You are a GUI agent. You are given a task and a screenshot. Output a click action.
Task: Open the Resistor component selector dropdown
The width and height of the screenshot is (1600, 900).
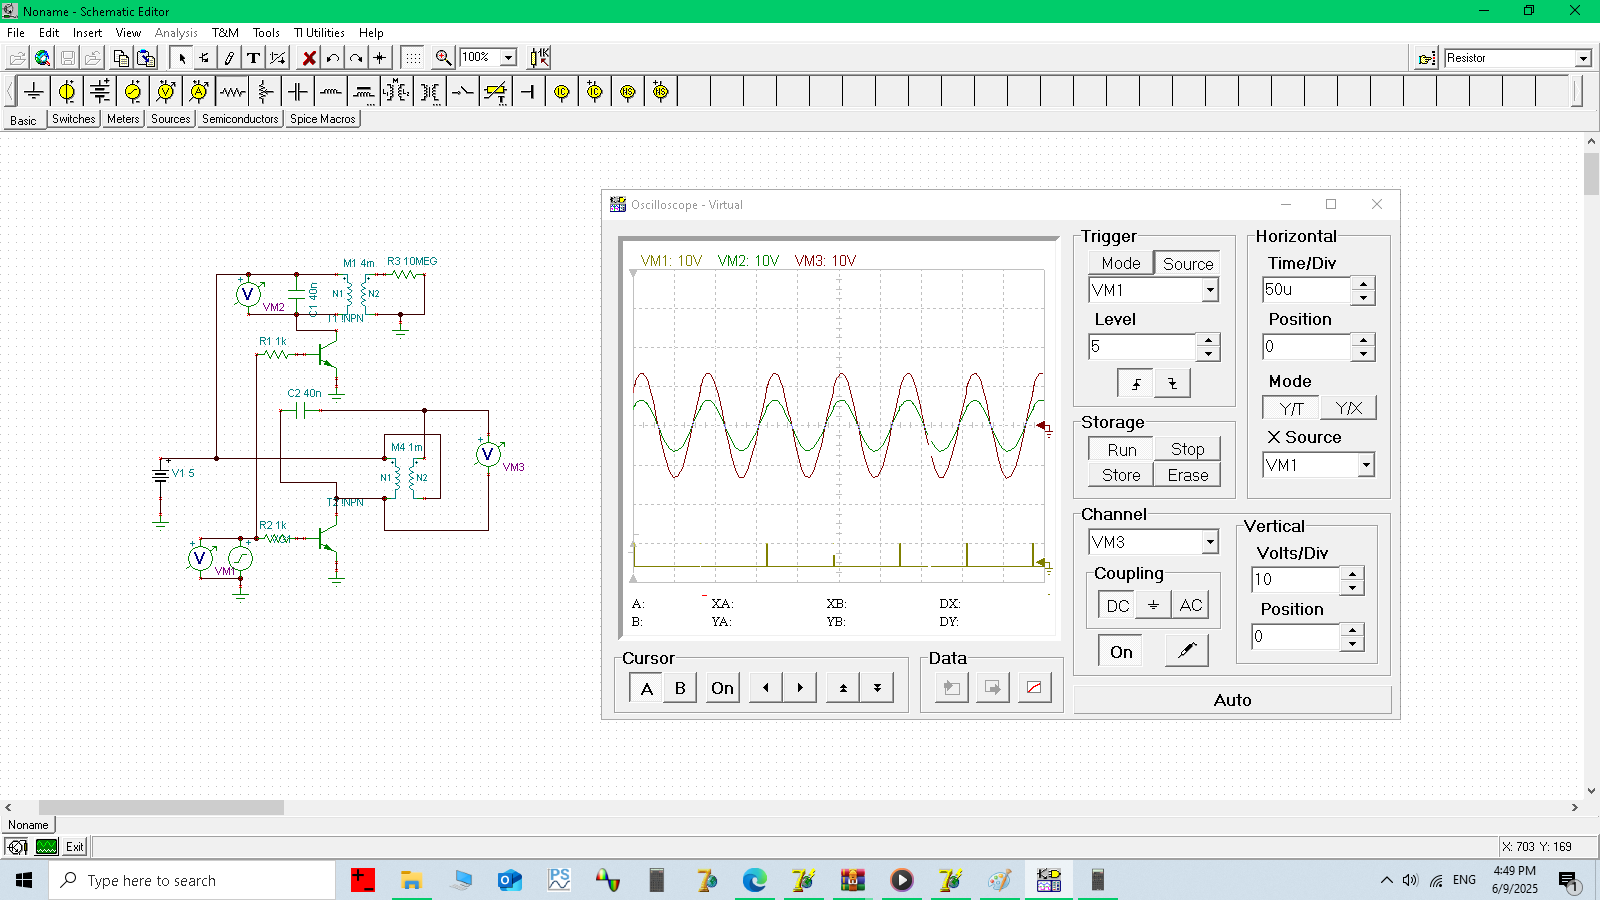[x=1583, y=58]
